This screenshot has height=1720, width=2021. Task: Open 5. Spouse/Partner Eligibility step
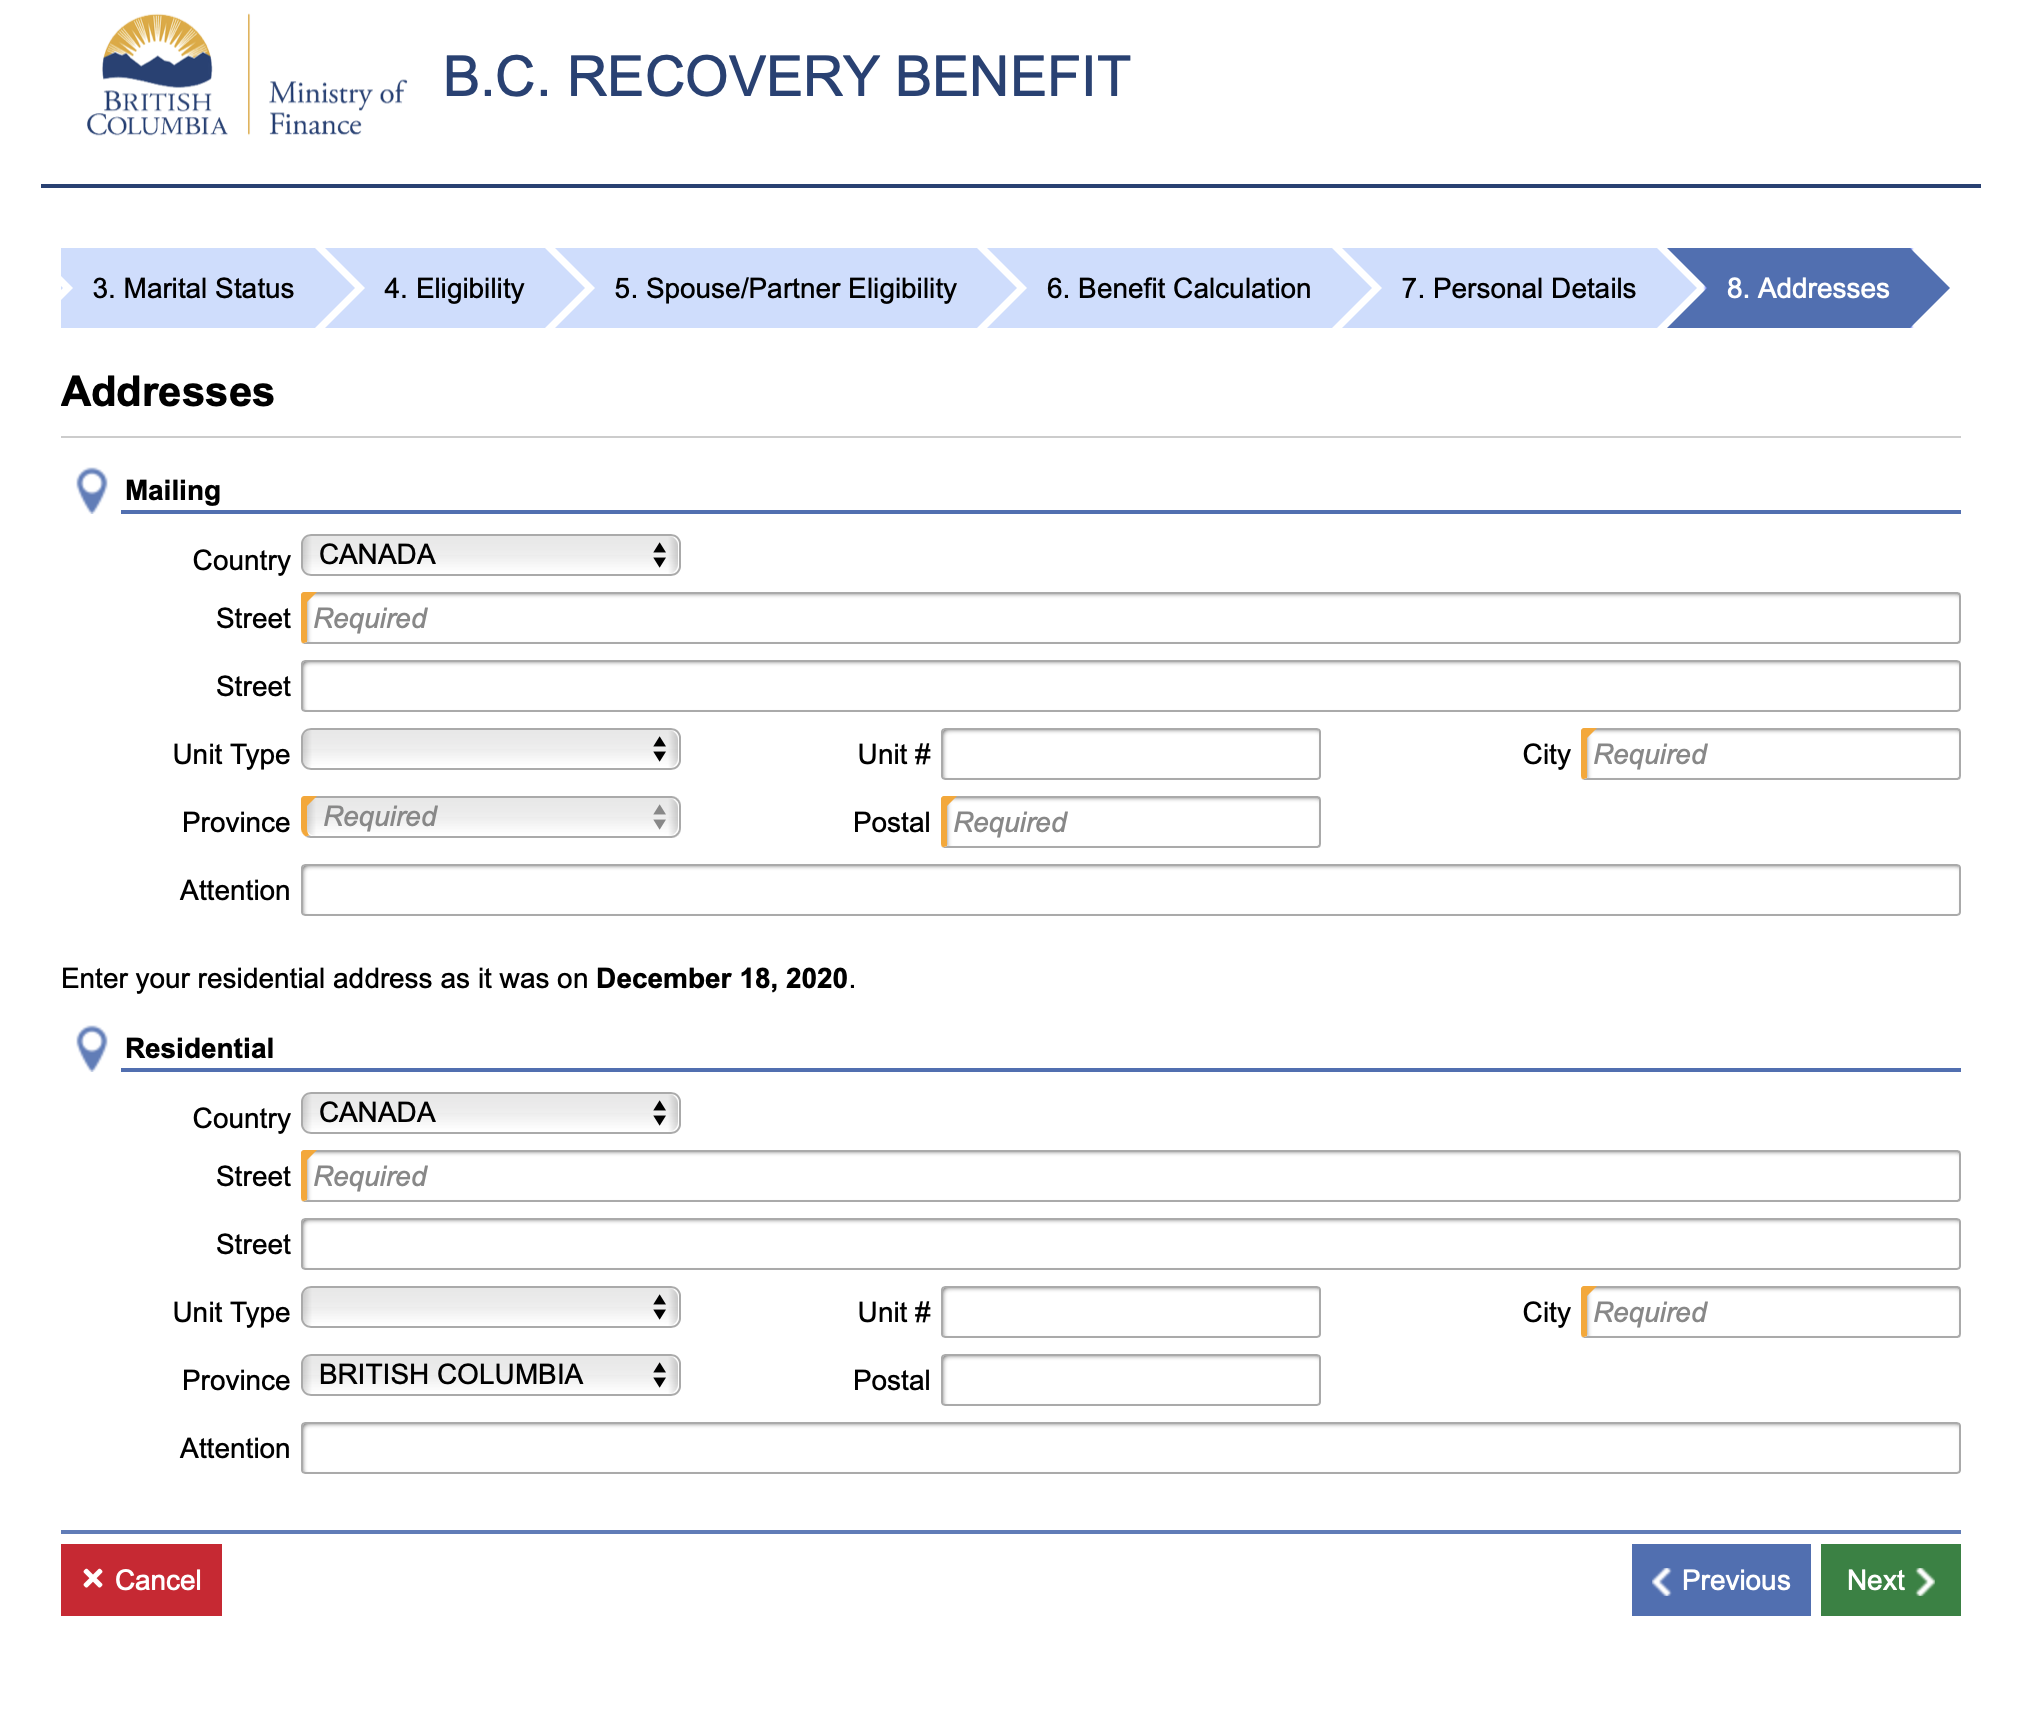click(785, 288)
